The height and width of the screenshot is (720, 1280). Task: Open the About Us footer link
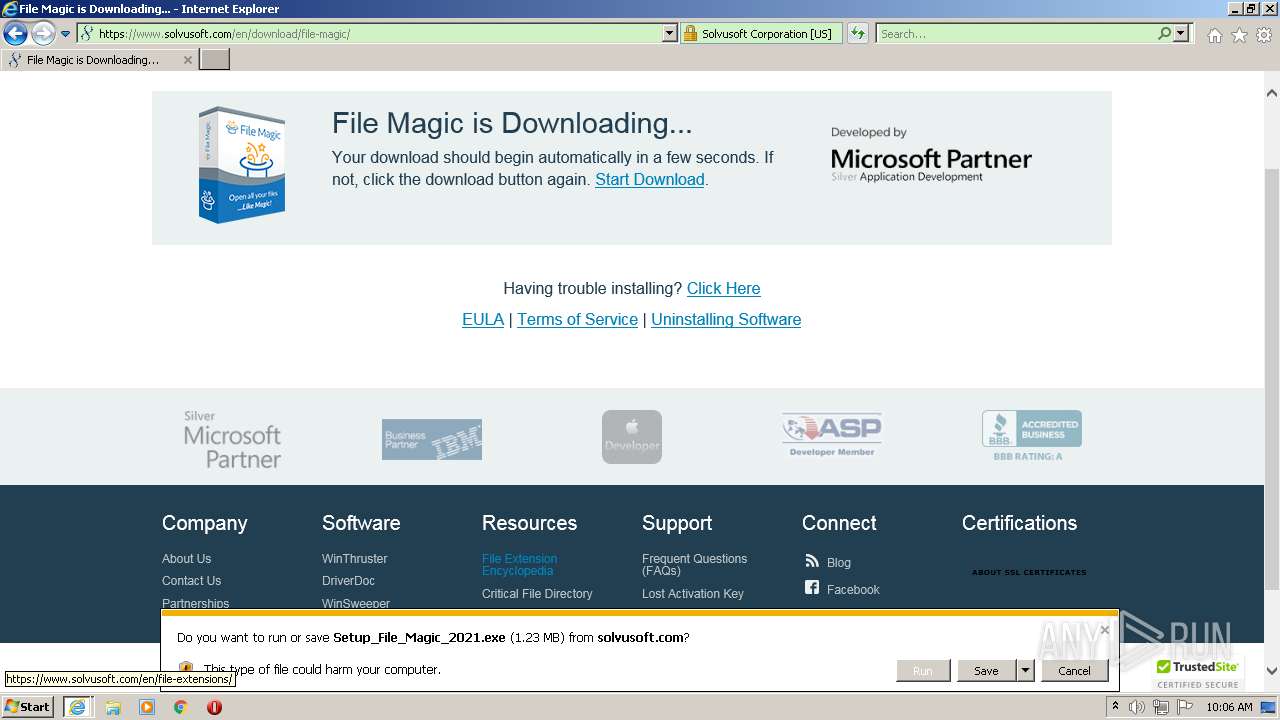click(186, 559)
